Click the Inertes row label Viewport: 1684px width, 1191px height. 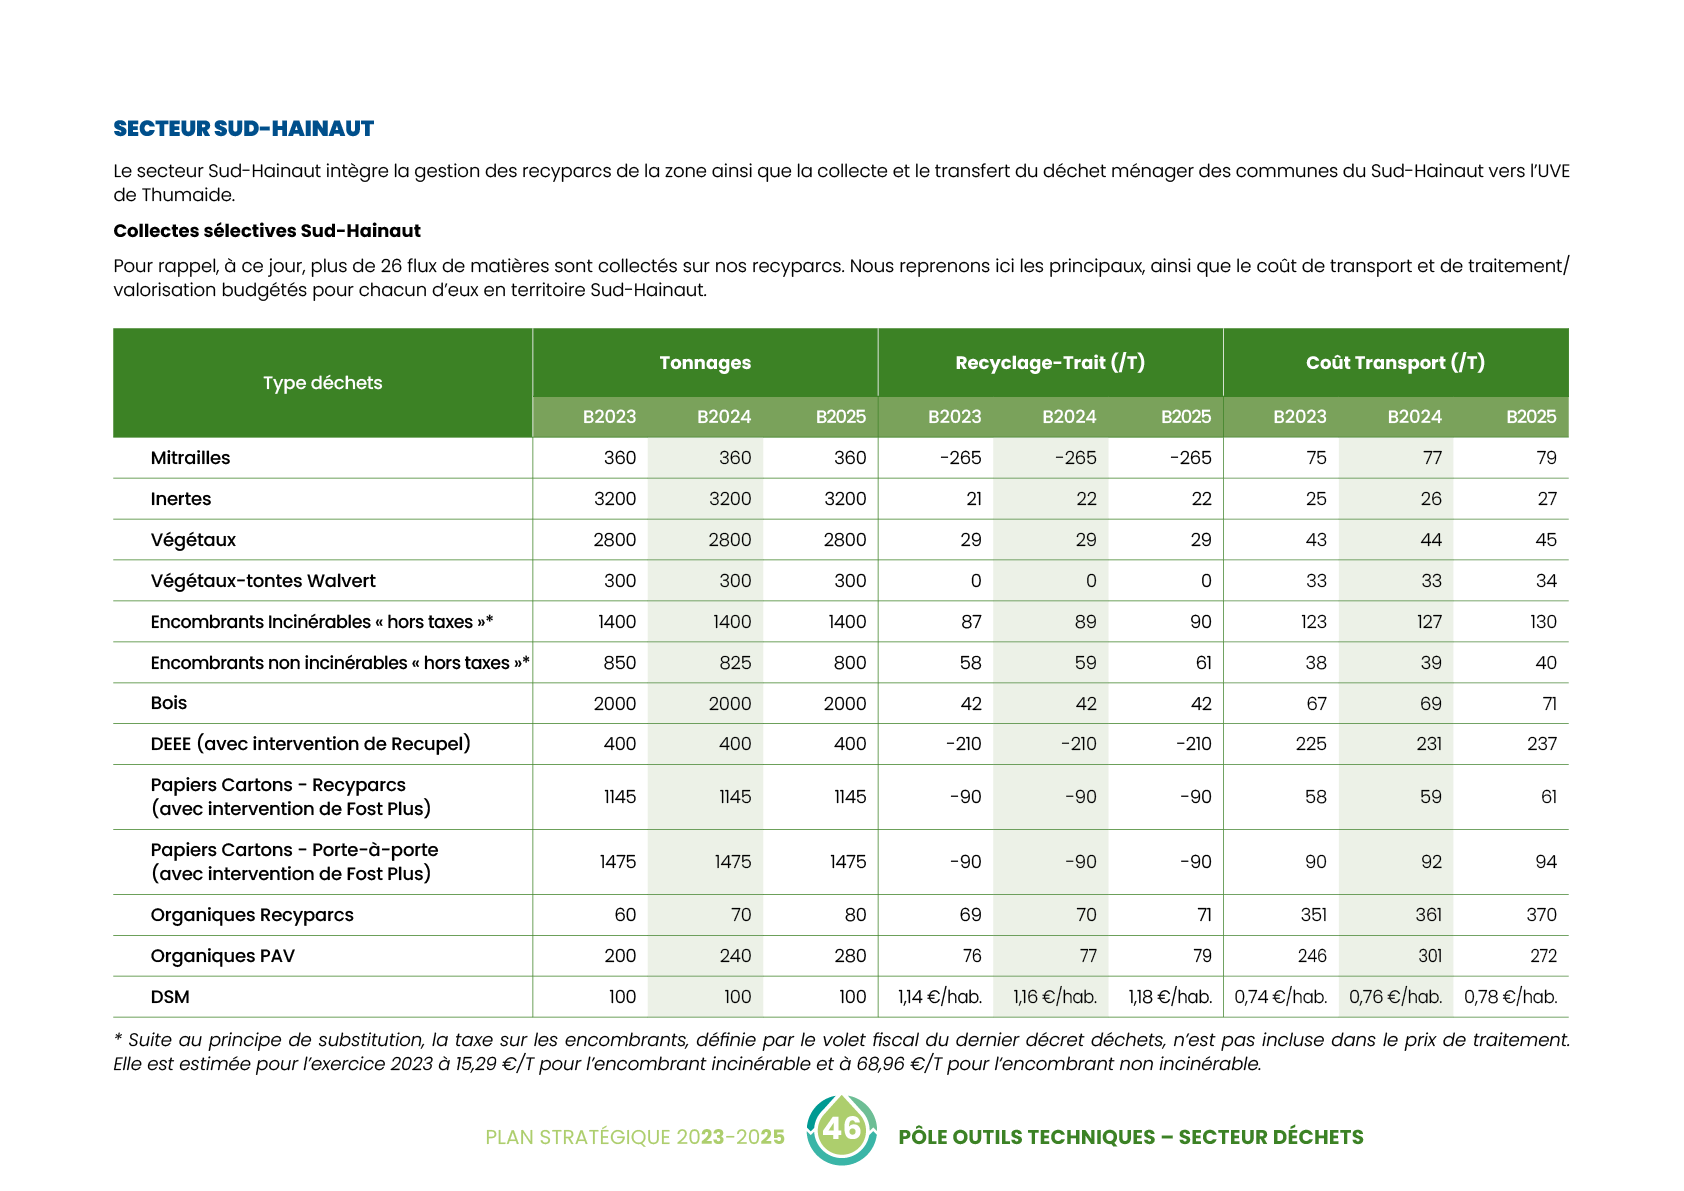[181, 499]
